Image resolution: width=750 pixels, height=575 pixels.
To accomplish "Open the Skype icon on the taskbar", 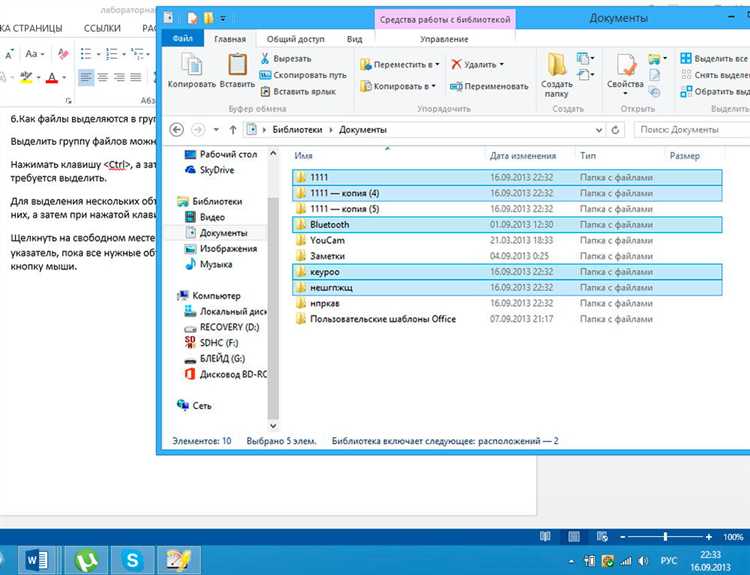I will 132,560.
